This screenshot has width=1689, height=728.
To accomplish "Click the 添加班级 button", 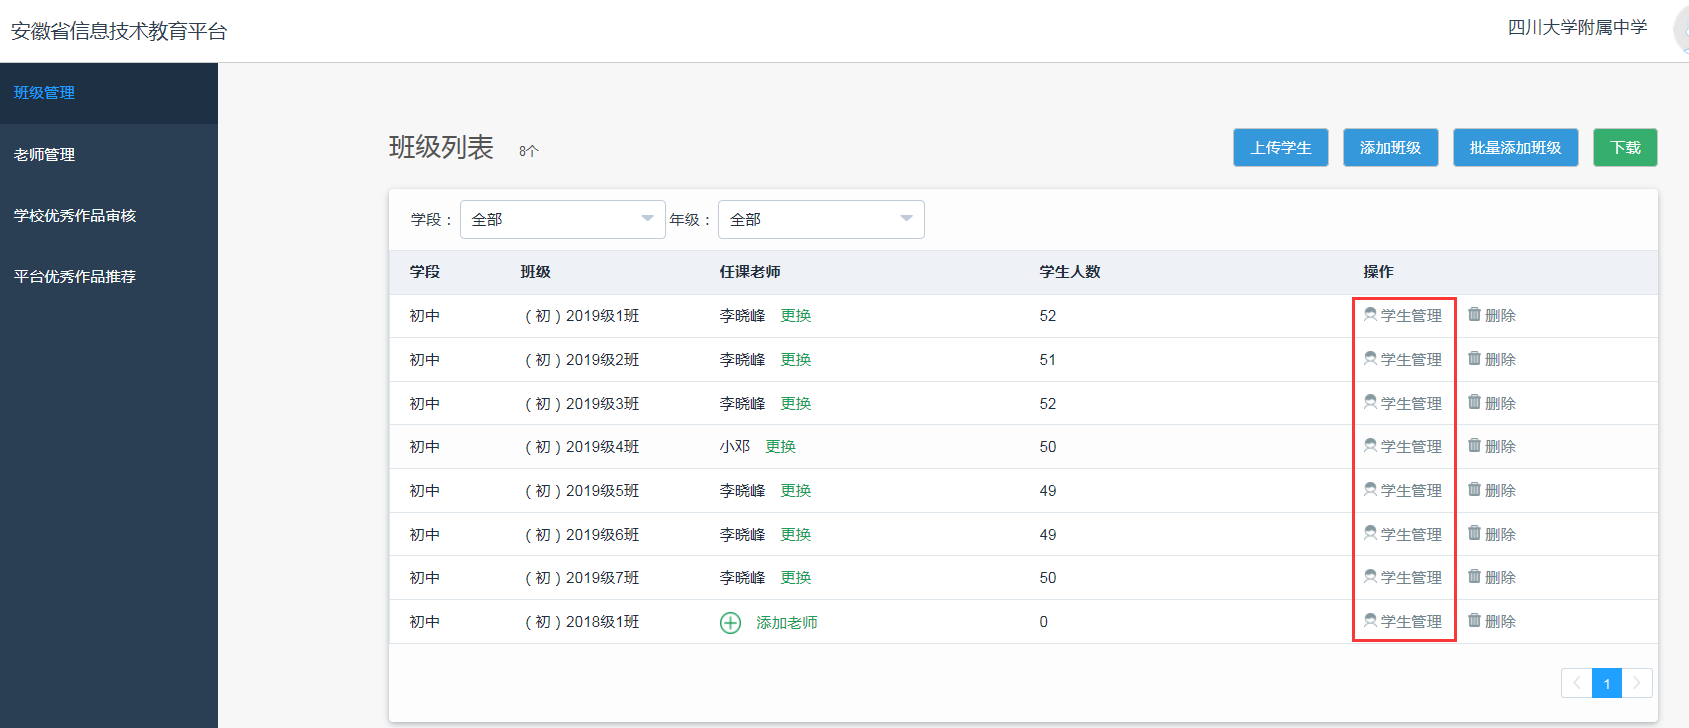I will tap(1390, 148).
